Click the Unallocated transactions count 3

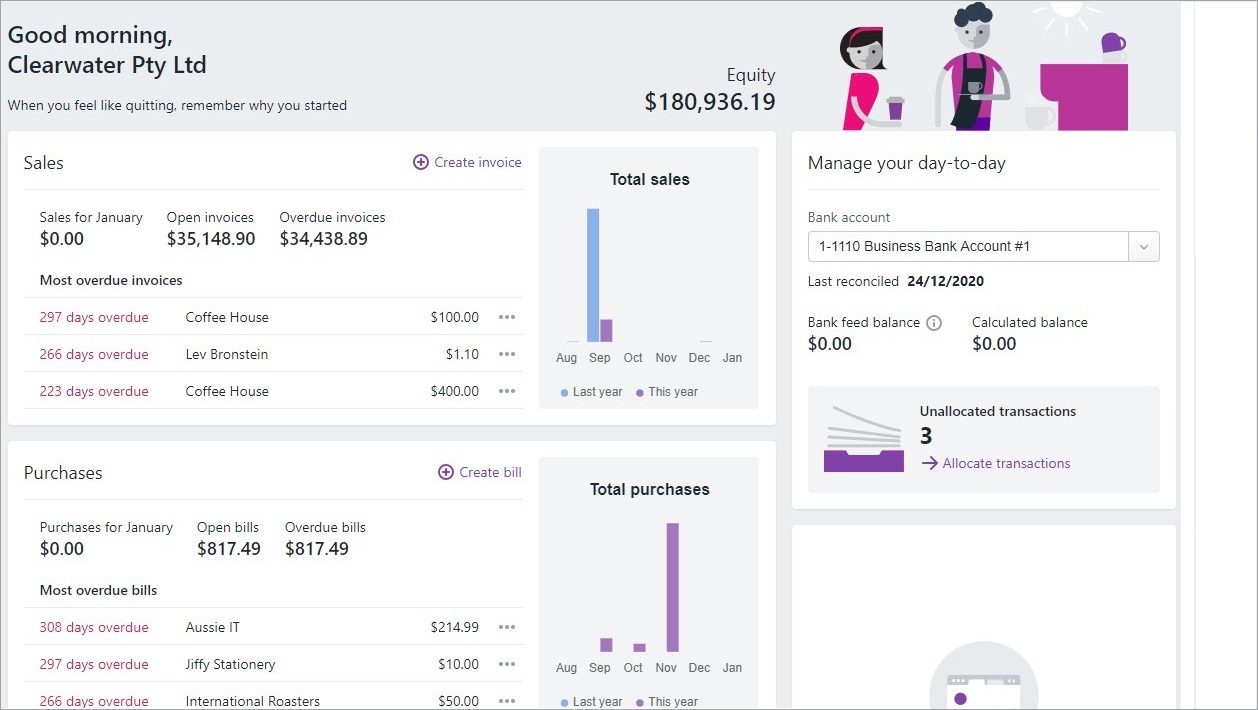pos(926,436)
